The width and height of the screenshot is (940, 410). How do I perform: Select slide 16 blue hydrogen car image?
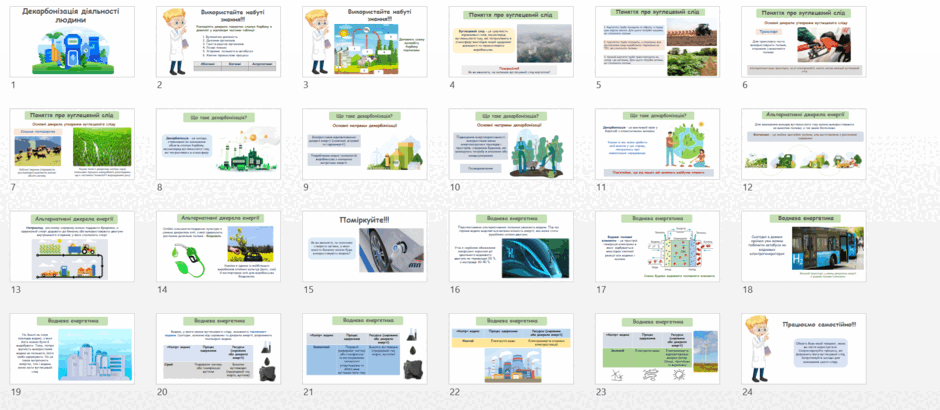pyautogui.click(x=511, y=246)
